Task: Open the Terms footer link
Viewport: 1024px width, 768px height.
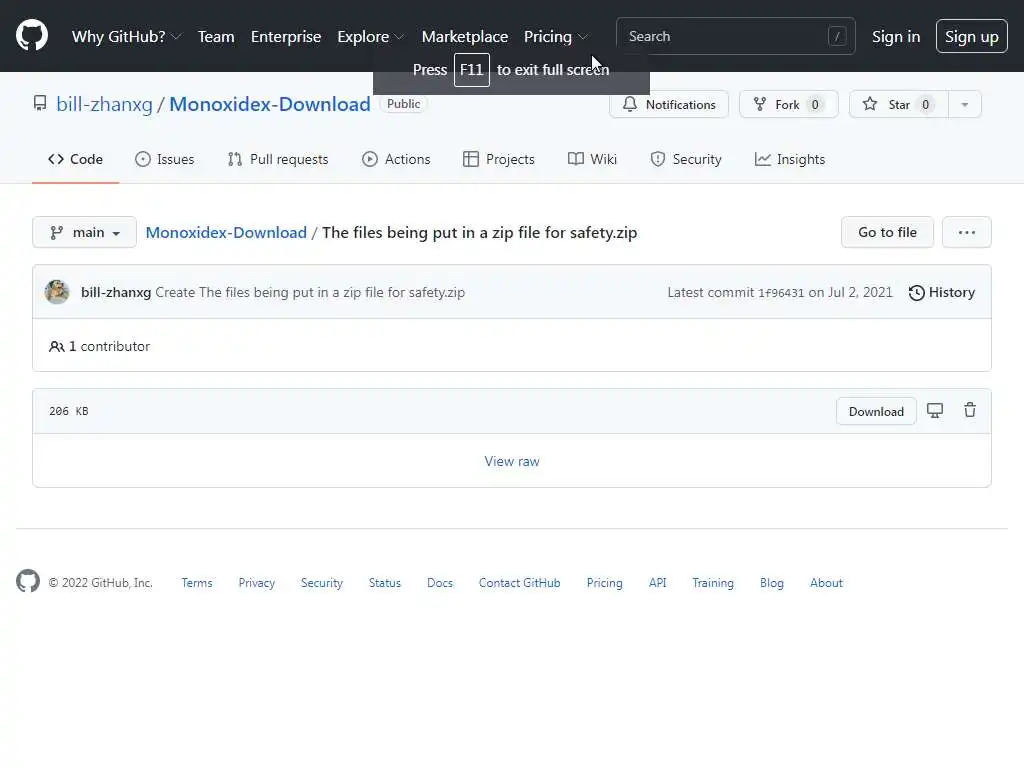Action: click(197, 583)
